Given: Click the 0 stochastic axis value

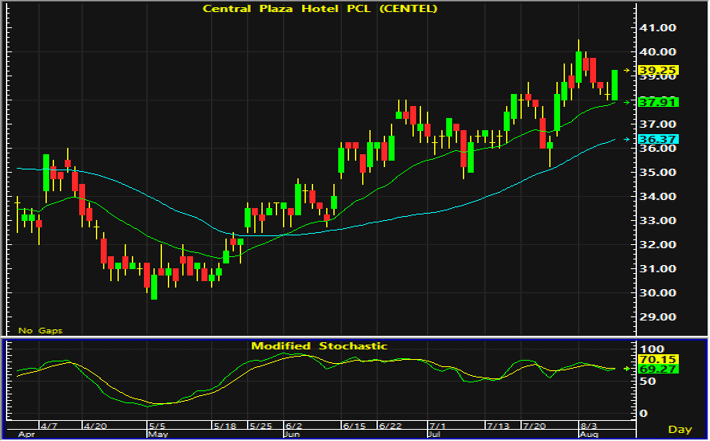Looking at the screenshot, I should (x=645, y=413).
